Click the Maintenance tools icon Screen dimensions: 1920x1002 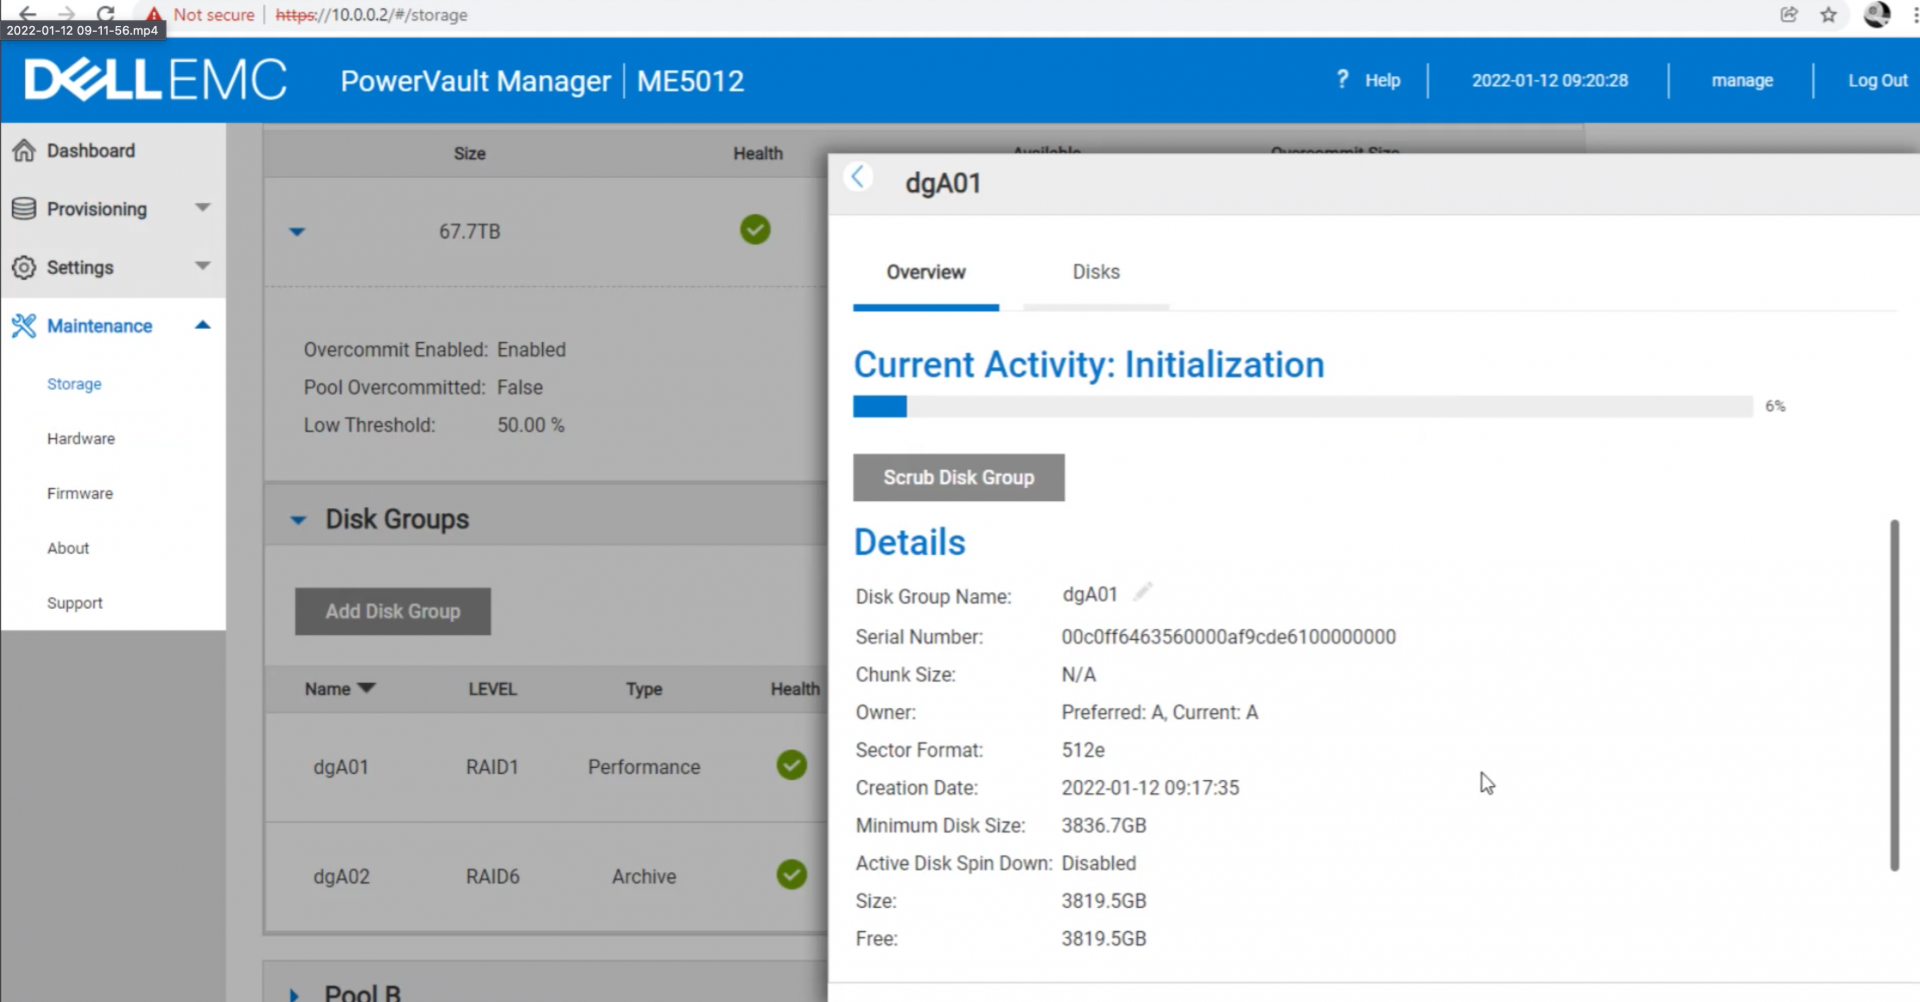[24, 326]
